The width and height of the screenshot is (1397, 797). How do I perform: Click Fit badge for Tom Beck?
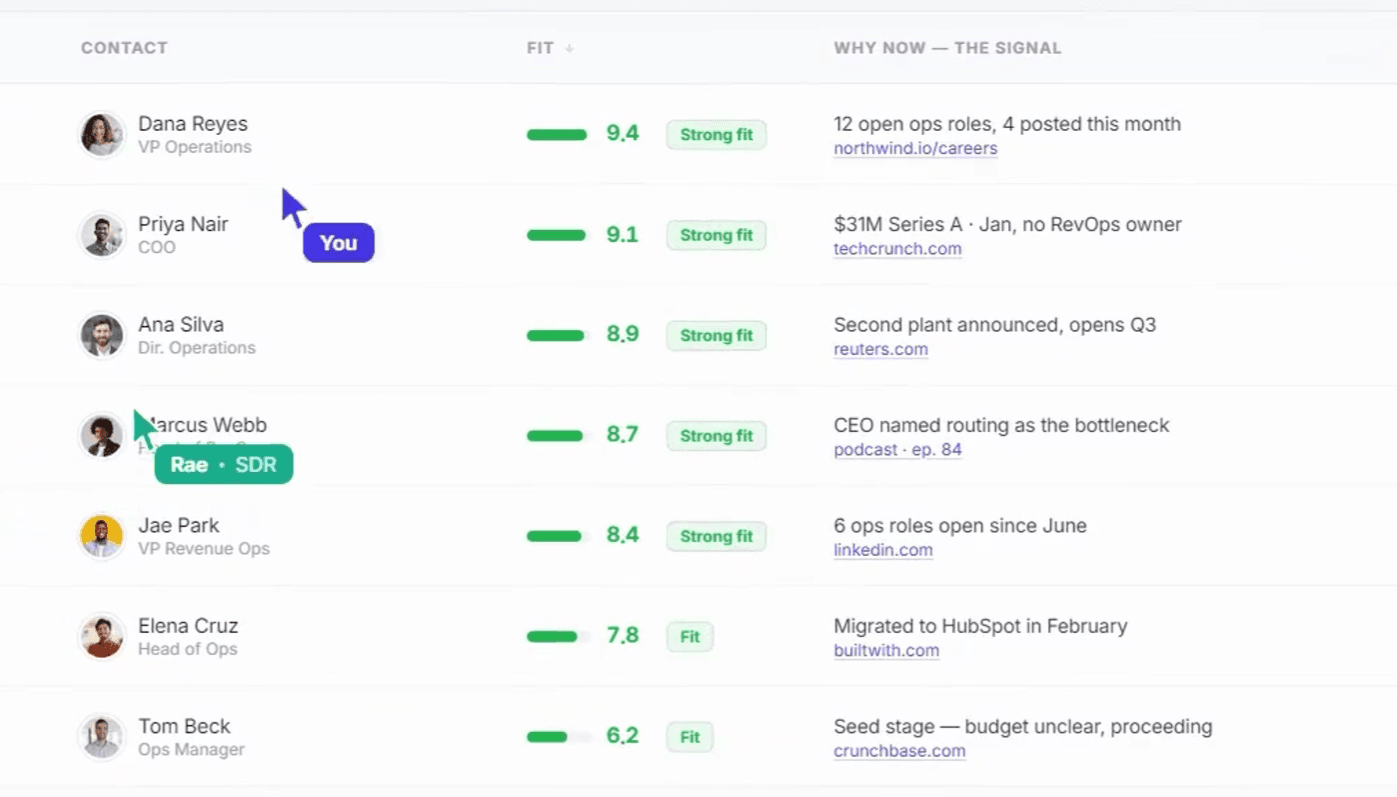[x=690, y=737]
